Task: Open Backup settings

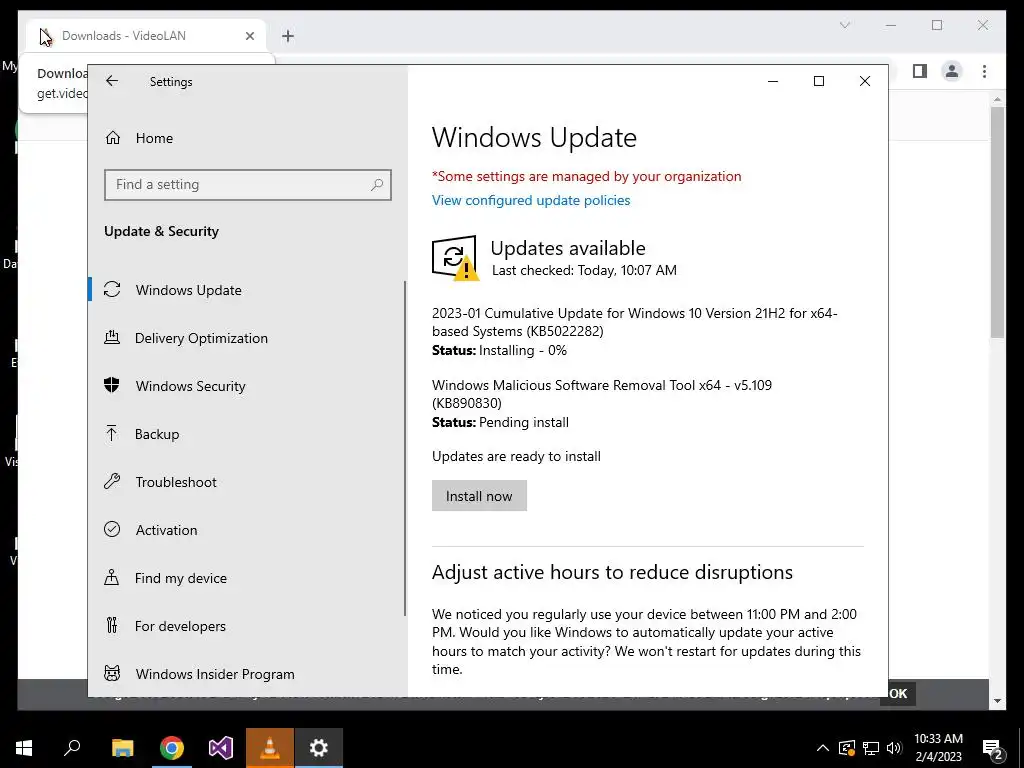Action: tap(247, 434)
